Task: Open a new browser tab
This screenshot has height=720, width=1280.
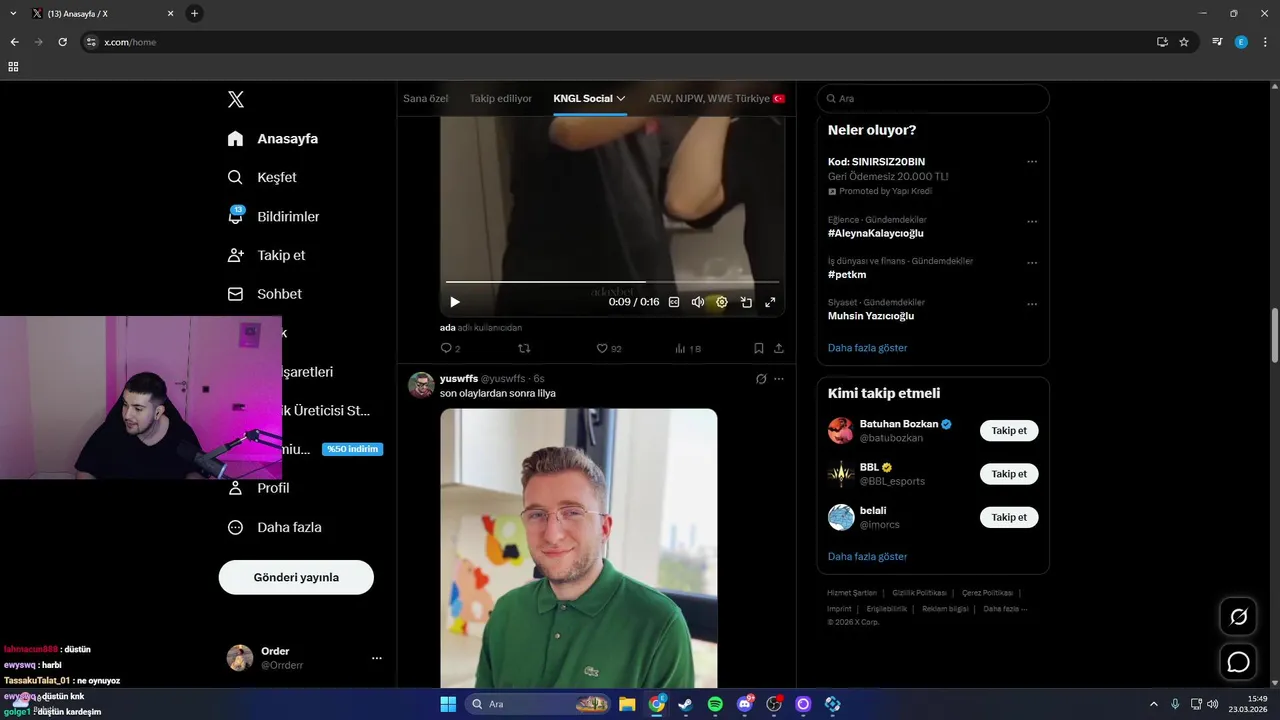Action: [x=194, y=13]
